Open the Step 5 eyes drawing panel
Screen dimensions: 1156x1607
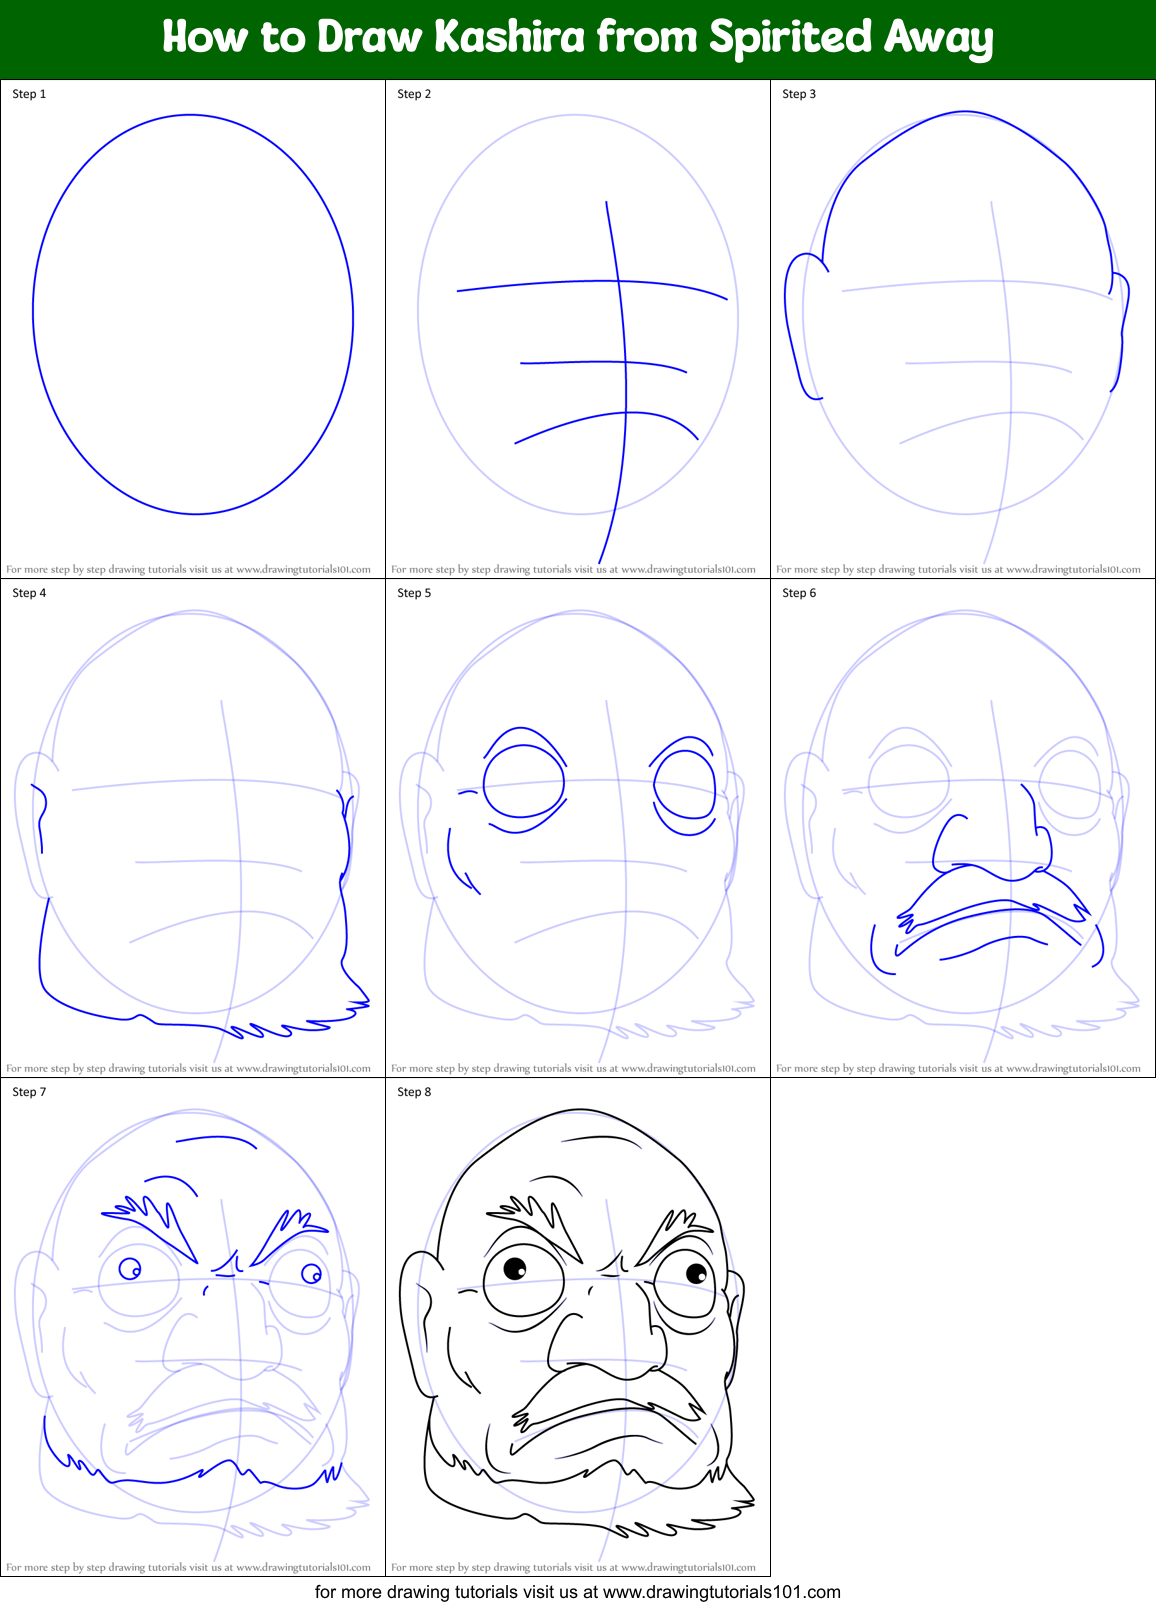coord(578,827)
